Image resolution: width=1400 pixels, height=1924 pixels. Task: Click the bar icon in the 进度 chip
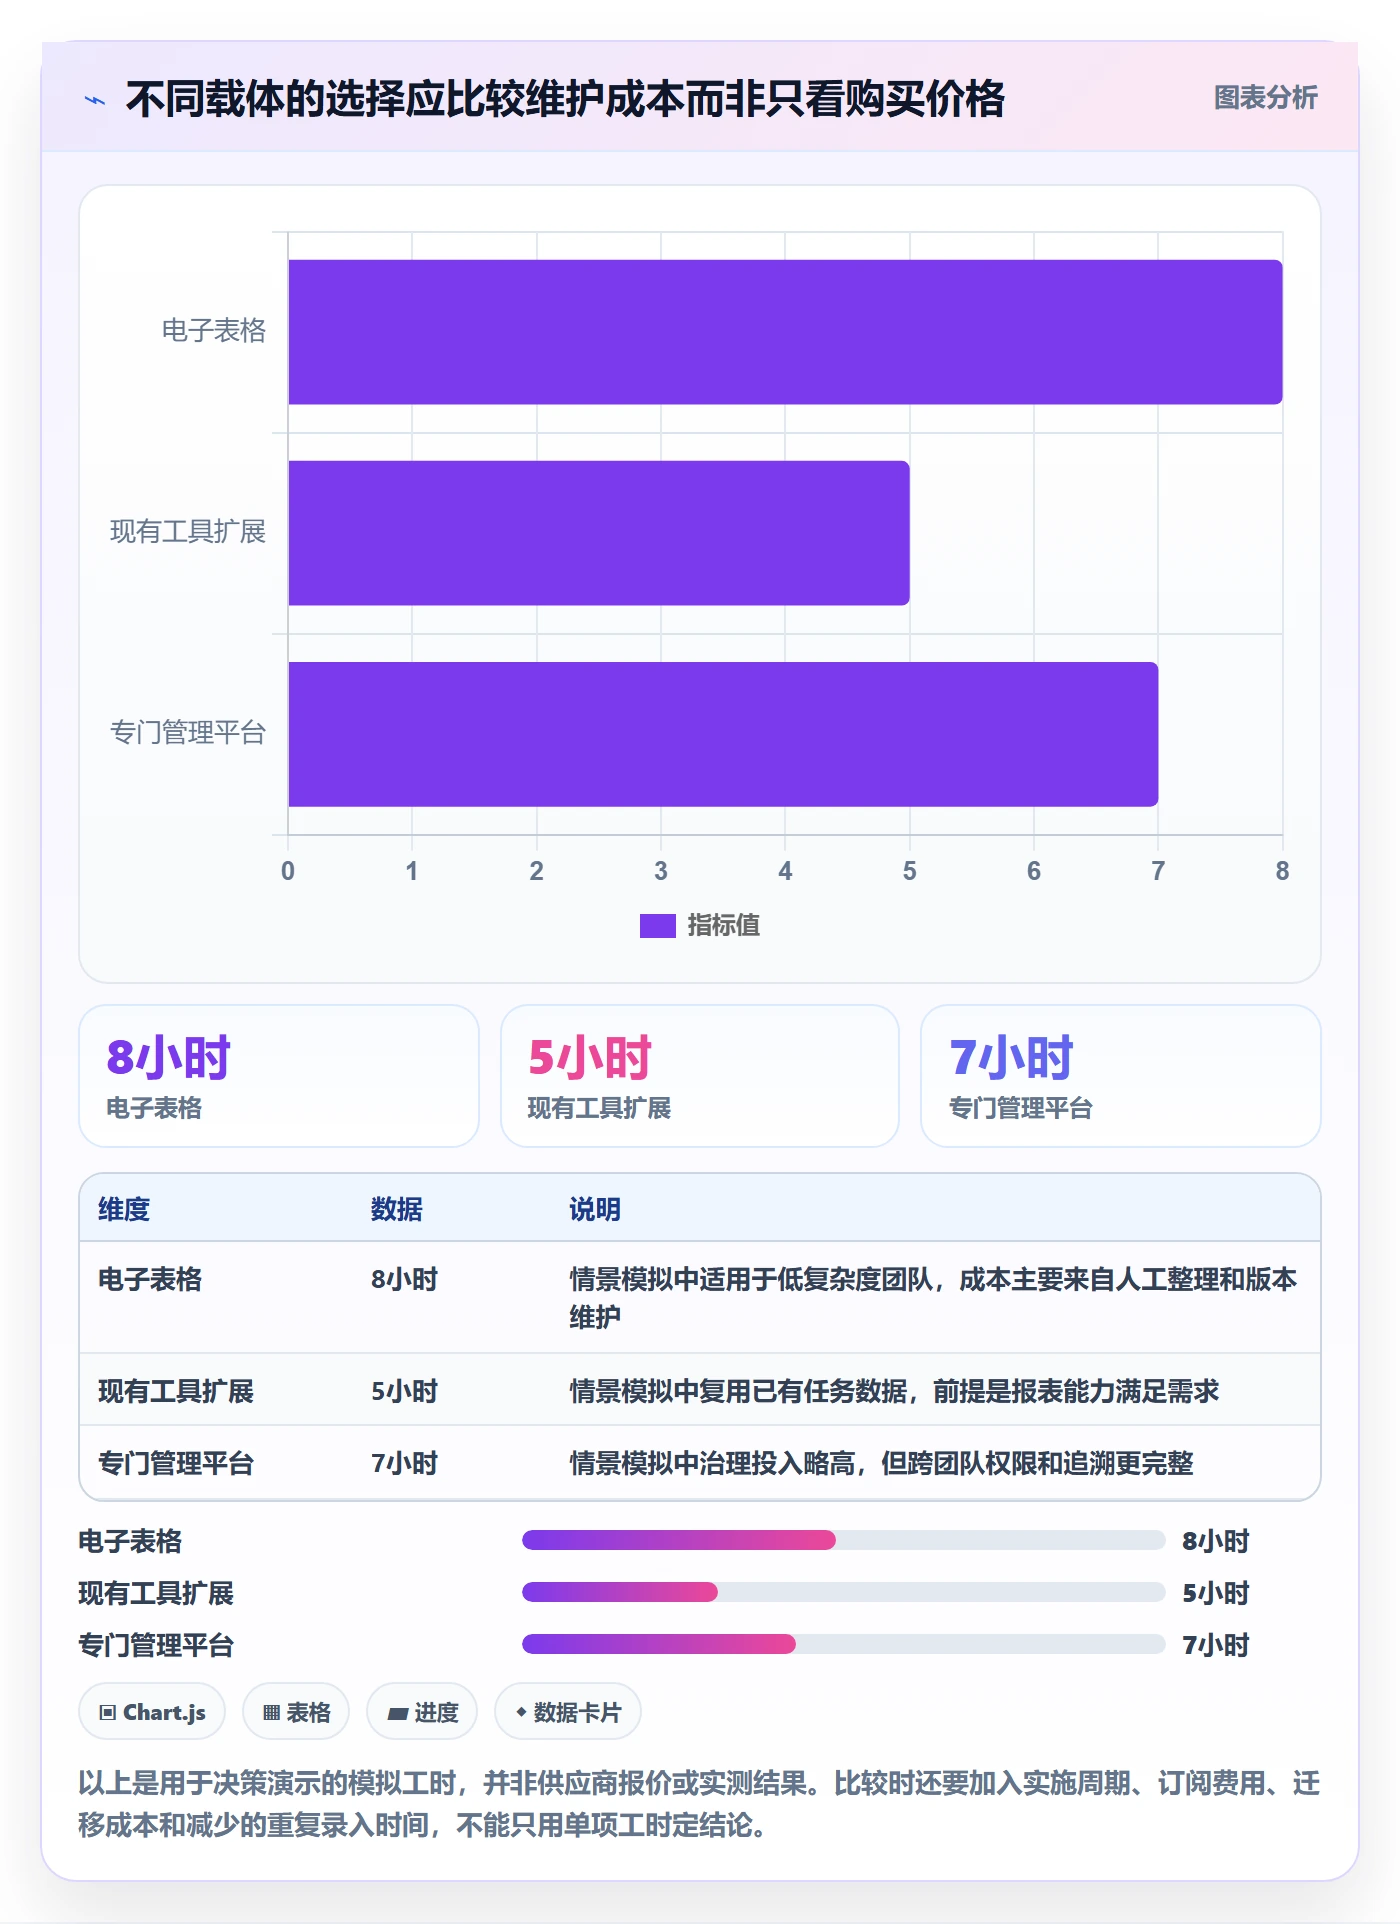pos(398,1714)
